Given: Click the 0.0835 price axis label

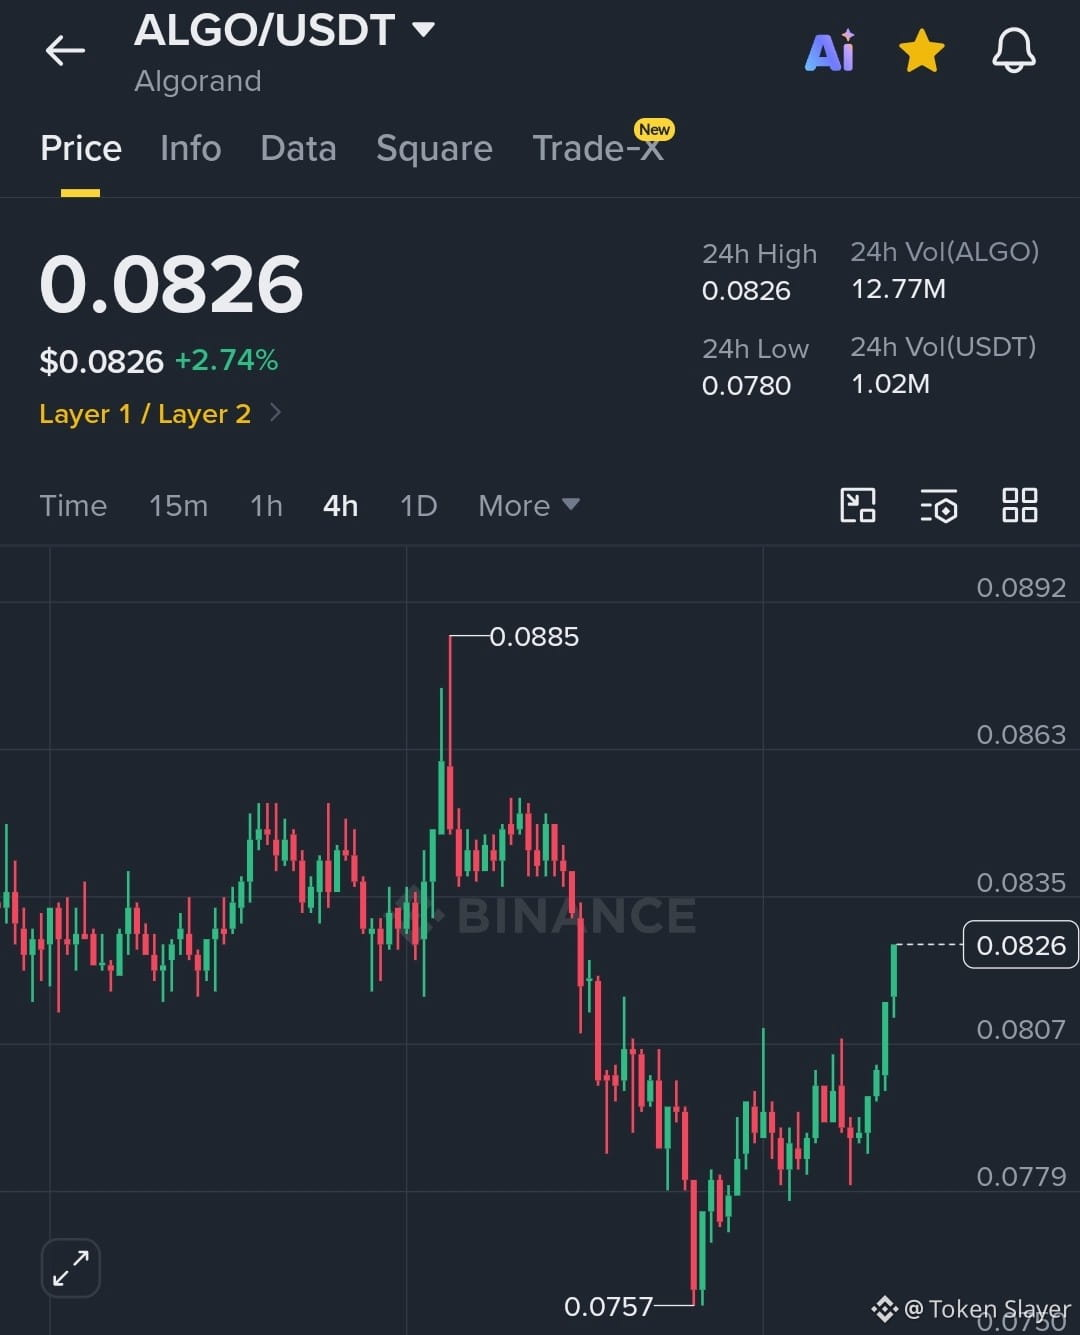Looking at the screenshot, I should pyautogui.click(x=1021, y=882).
